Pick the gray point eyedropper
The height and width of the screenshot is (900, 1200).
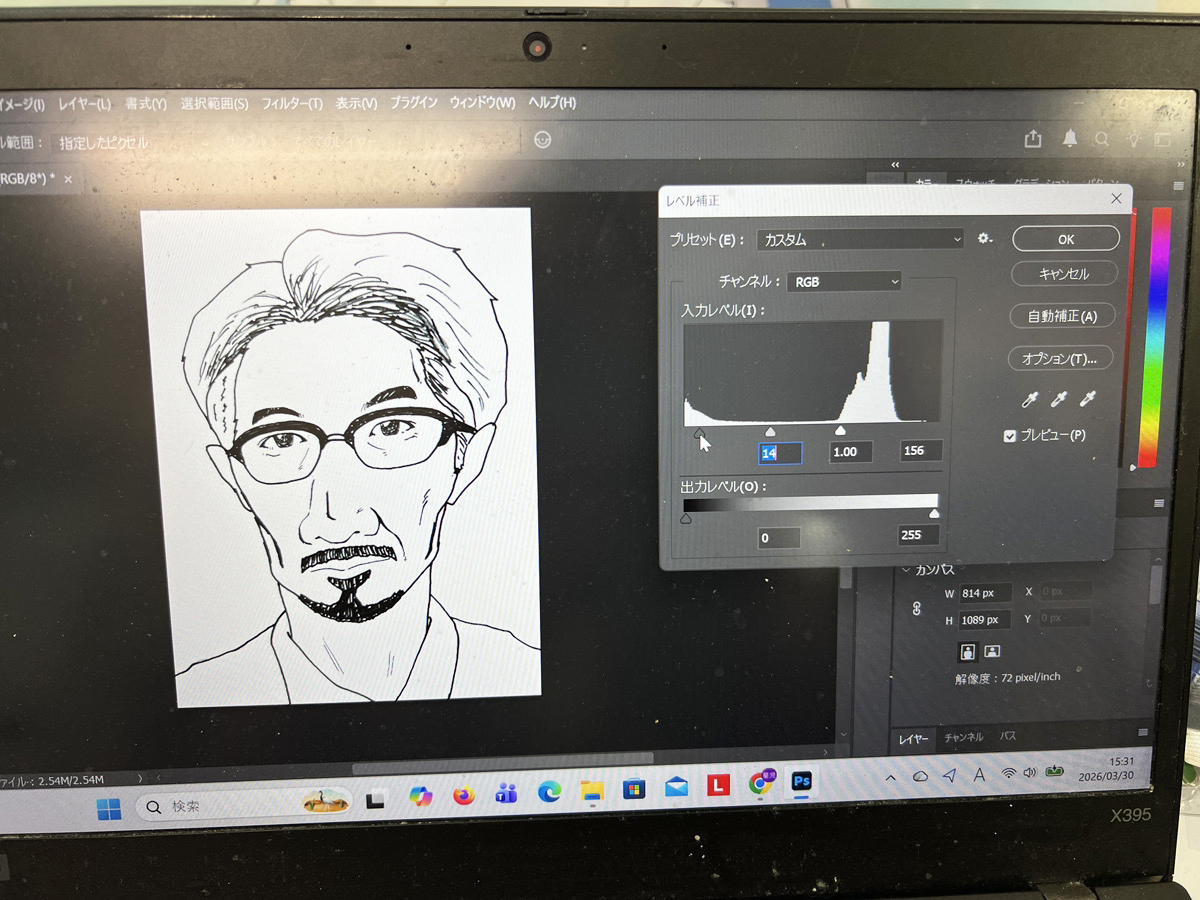coord(1059,400)
